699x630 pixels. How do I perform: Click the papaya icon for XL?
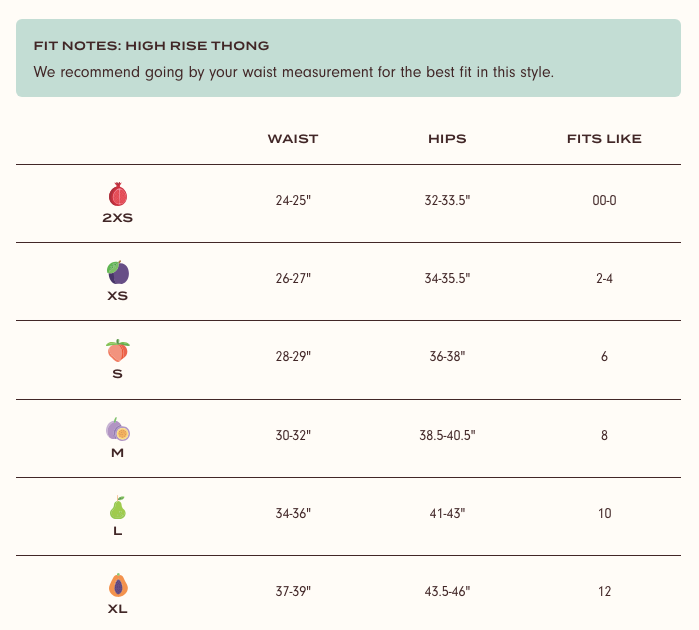coord(118,585)
